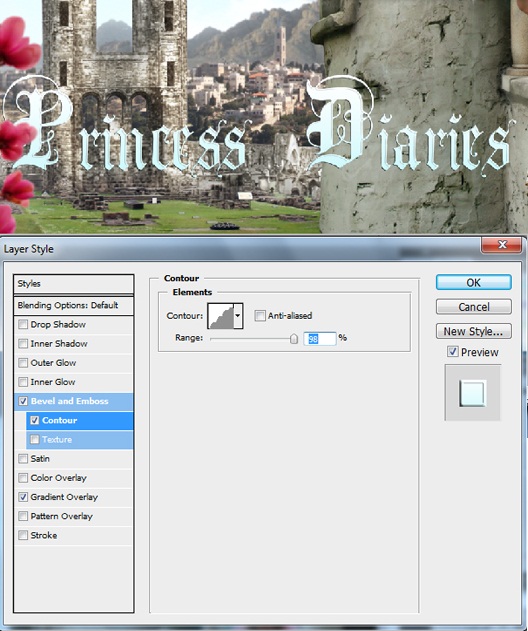The width and height of the screenshot is (528, 631).
Task: Click the contour curve thumbnail preview
Action: tap(221, 316)
